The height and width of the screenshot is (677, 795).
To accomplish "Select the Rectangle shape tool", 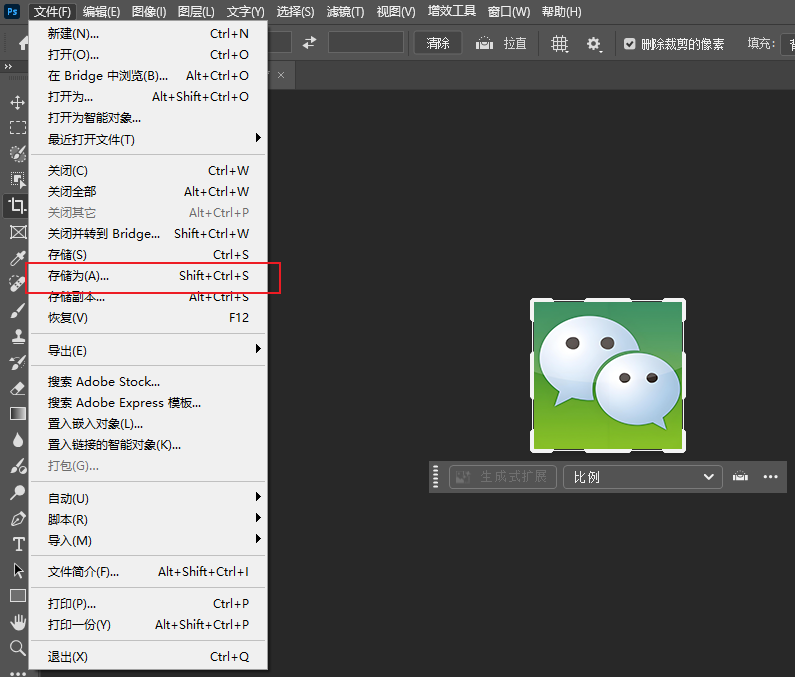I will click(18, 596).
